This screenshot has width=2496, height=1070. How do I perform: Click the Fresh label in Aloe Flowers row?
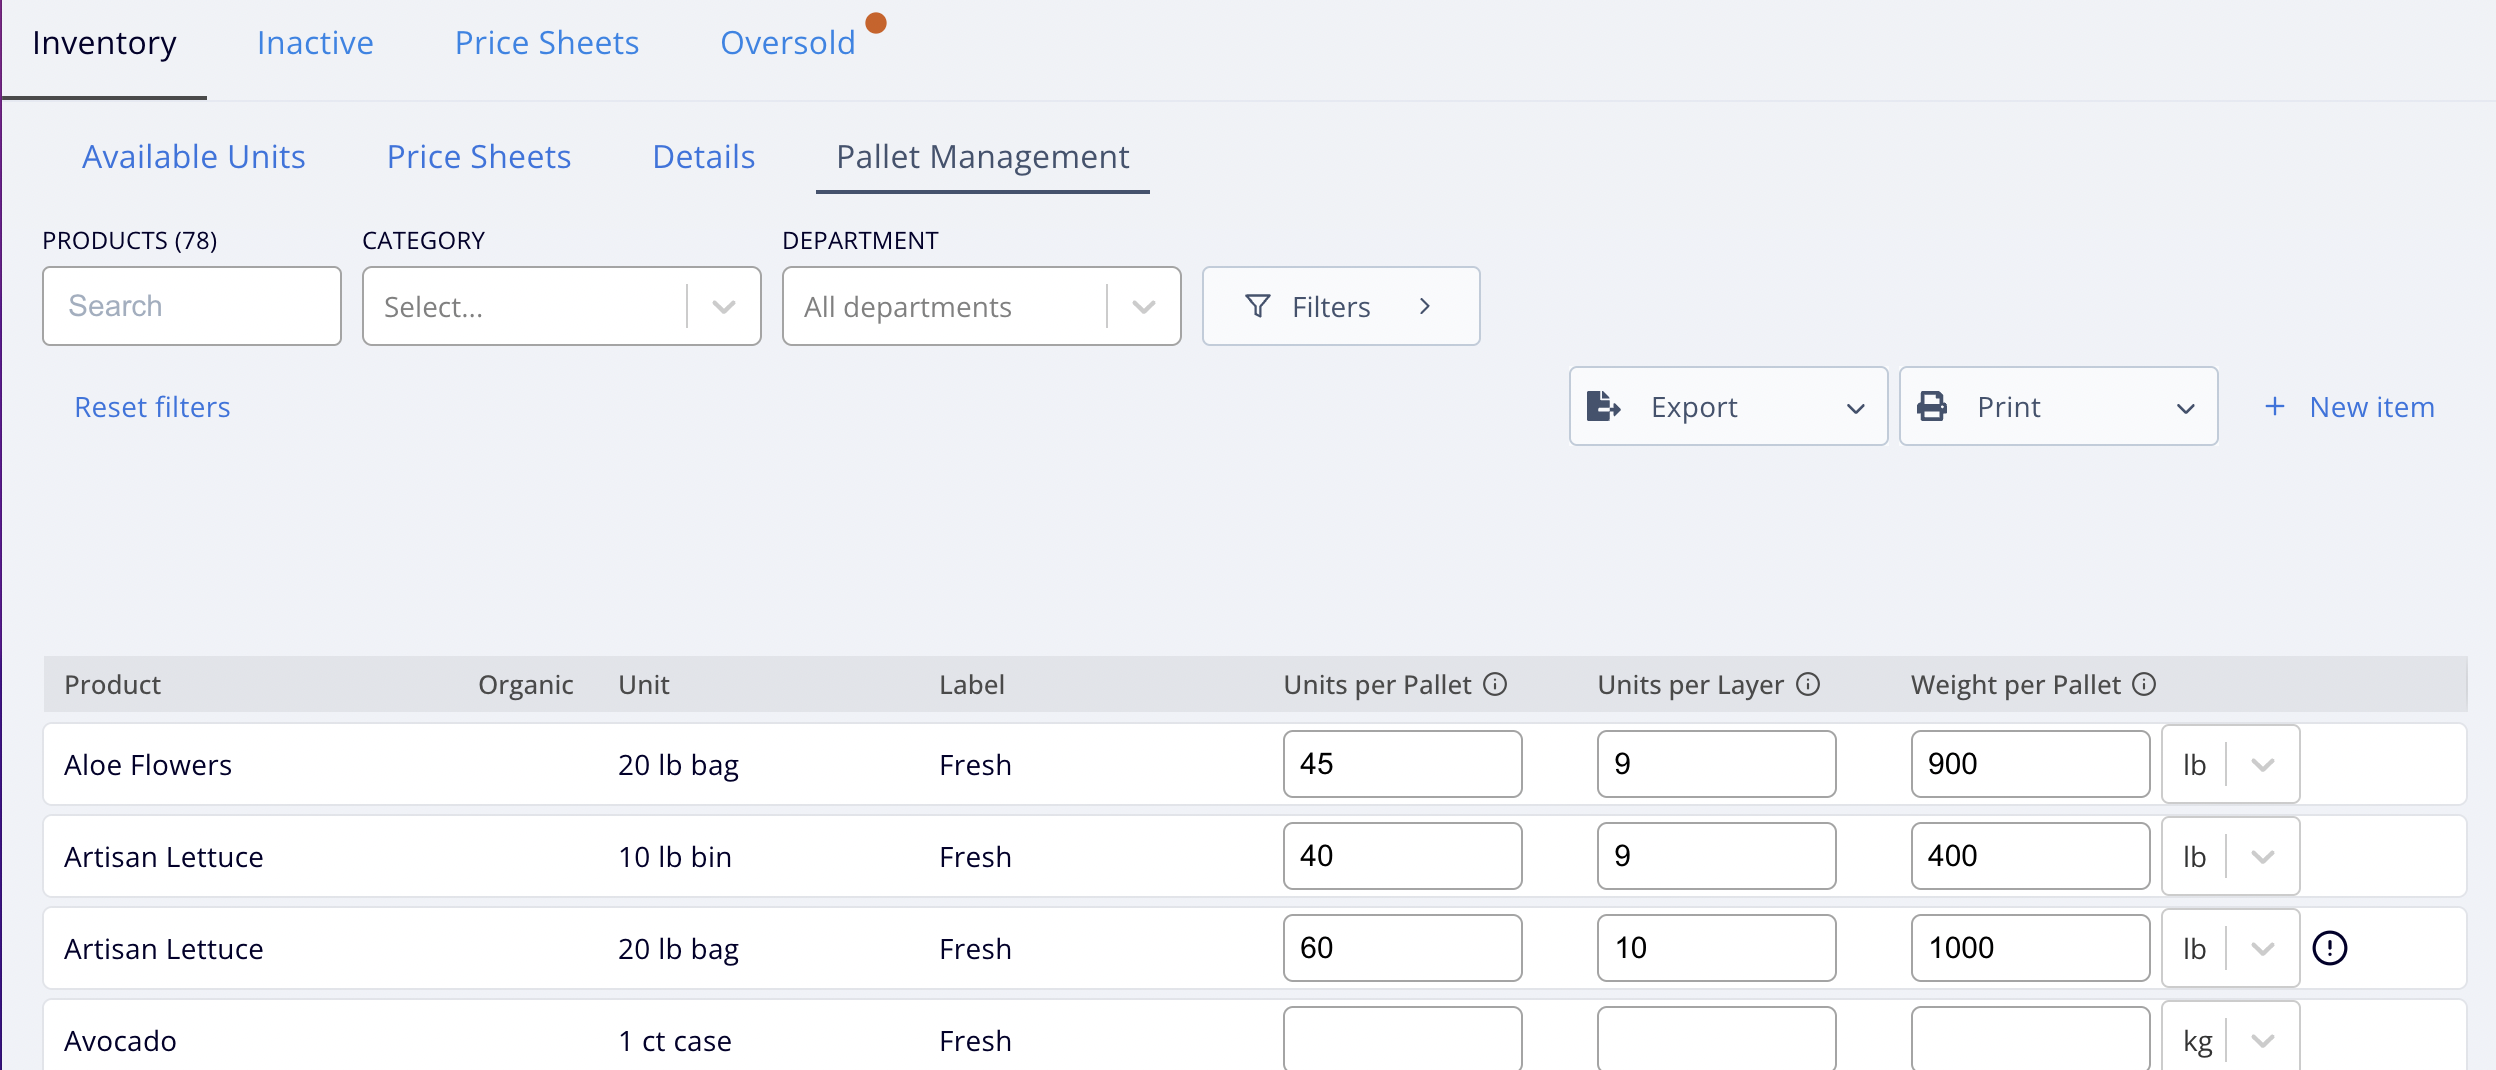pyautogui.click(x=975, y=765)
